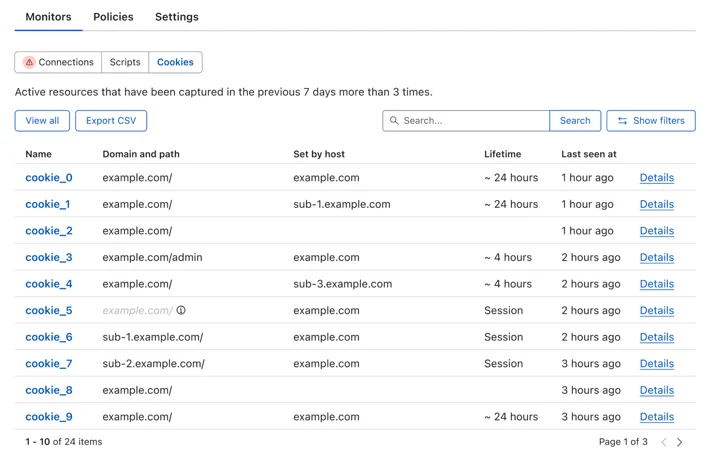View Details for cookie_2
This screenshot has height=463, width=715.
tap(657, 230)
